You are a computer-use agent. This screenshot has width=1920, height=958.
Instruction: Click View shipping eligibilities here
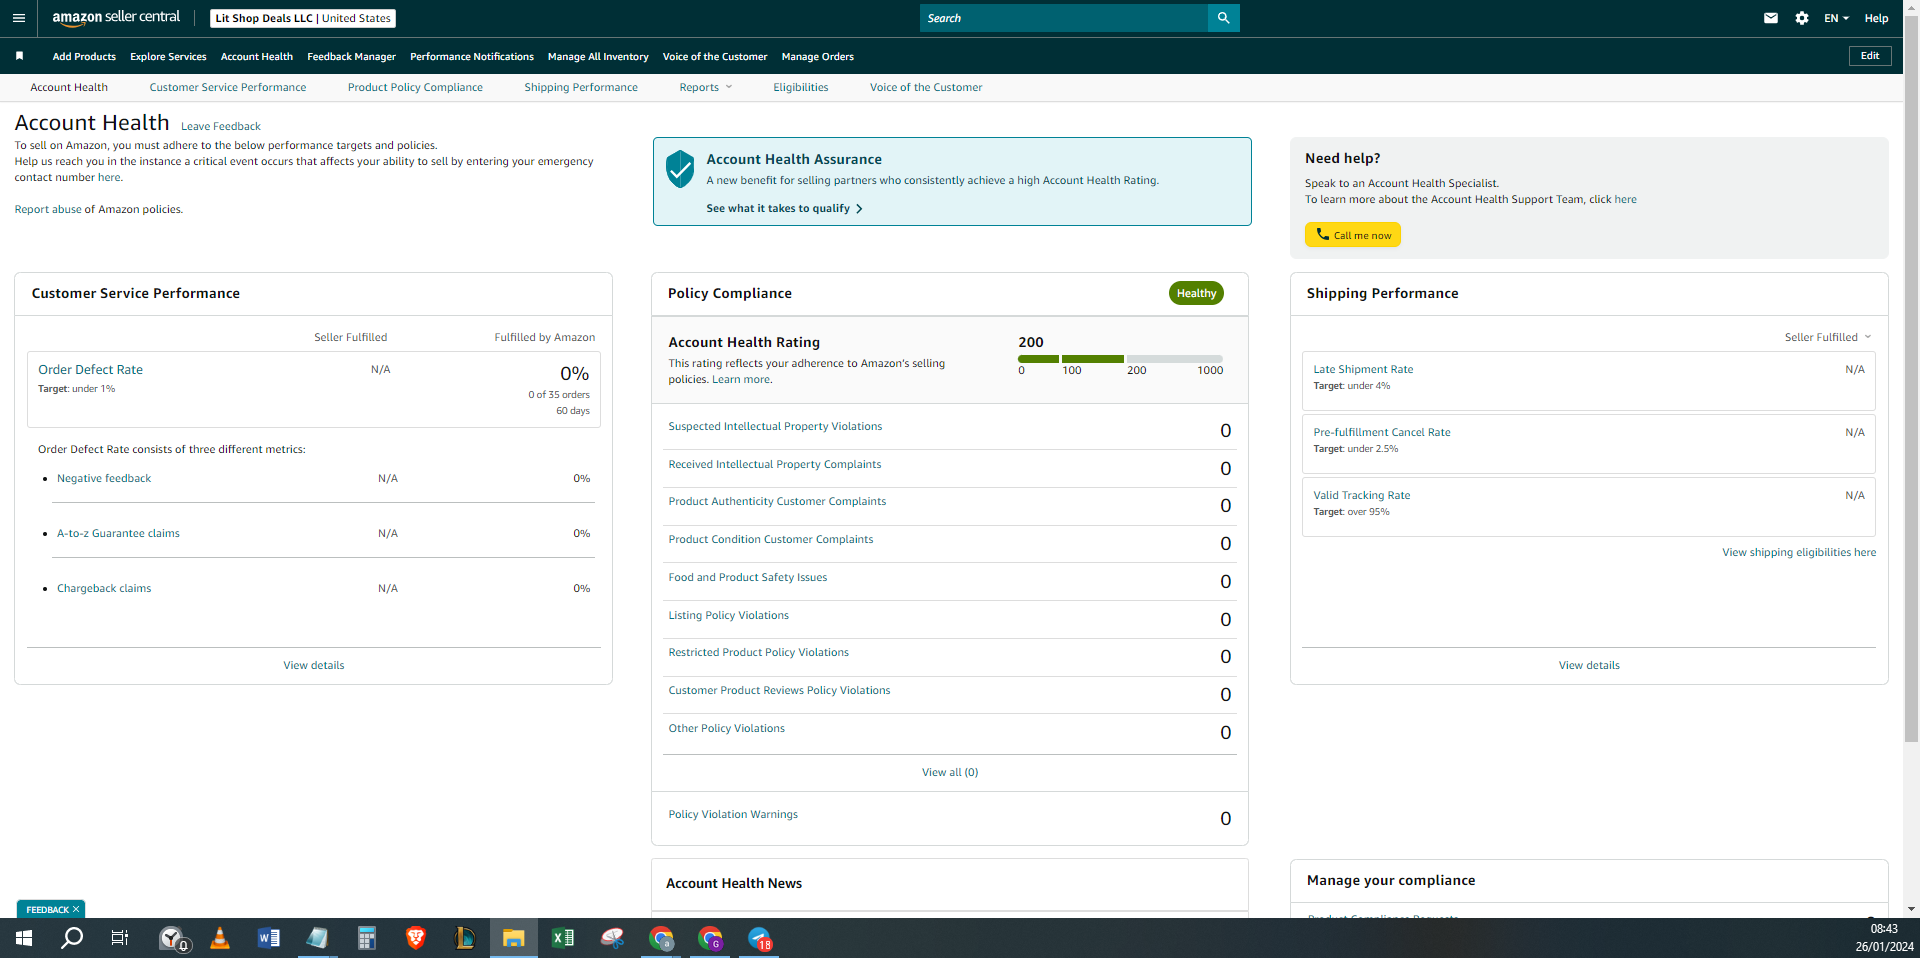point(1799,552)
